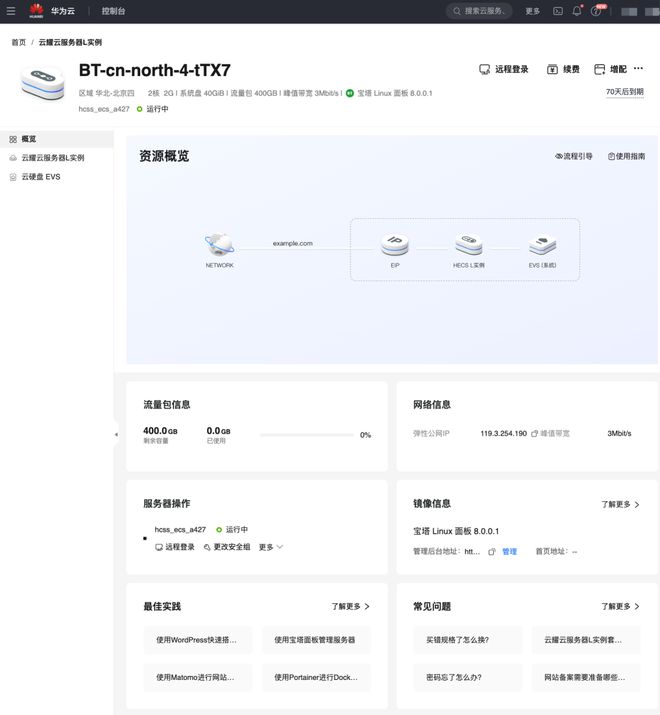
Task: Open the notifications bell
Action: pyautogui.click(x=577, y=11)
